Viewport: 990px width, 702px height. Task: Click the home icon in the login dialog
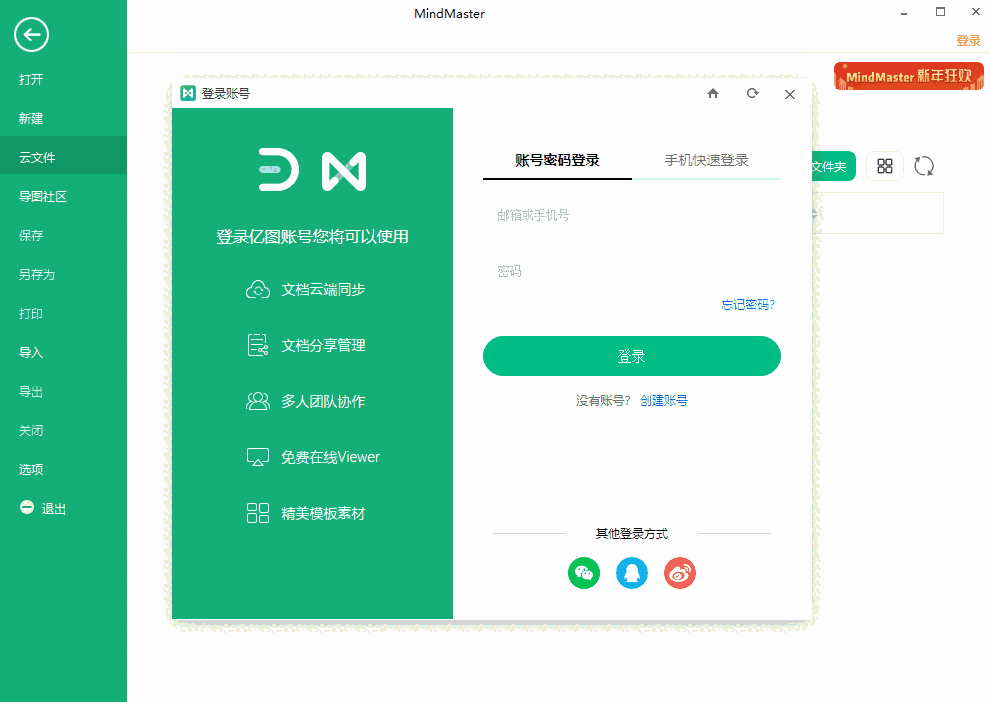coord(712,93)
